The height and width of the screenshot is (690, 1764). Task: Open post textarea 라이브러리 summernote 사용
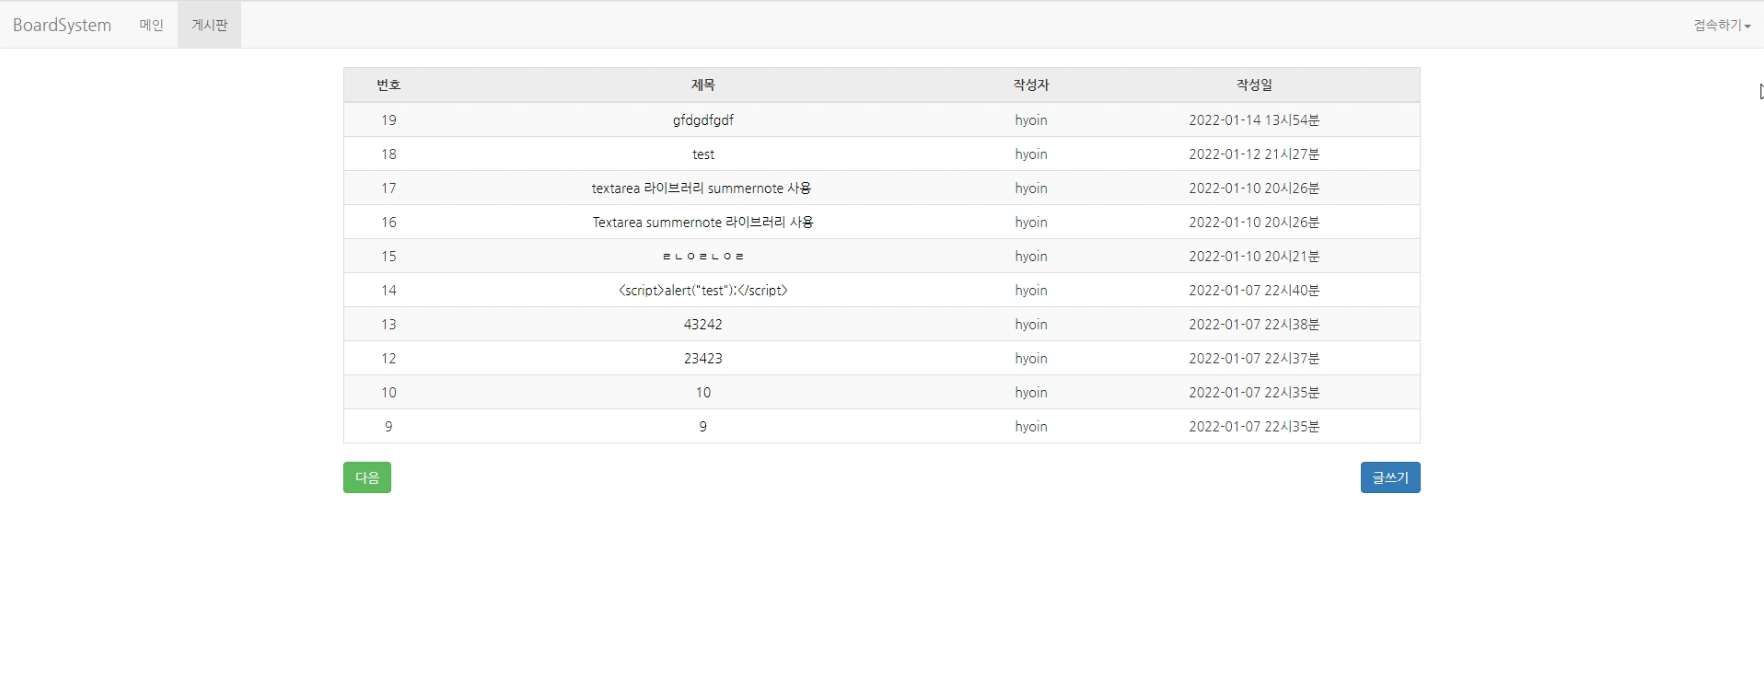(701, 188)
